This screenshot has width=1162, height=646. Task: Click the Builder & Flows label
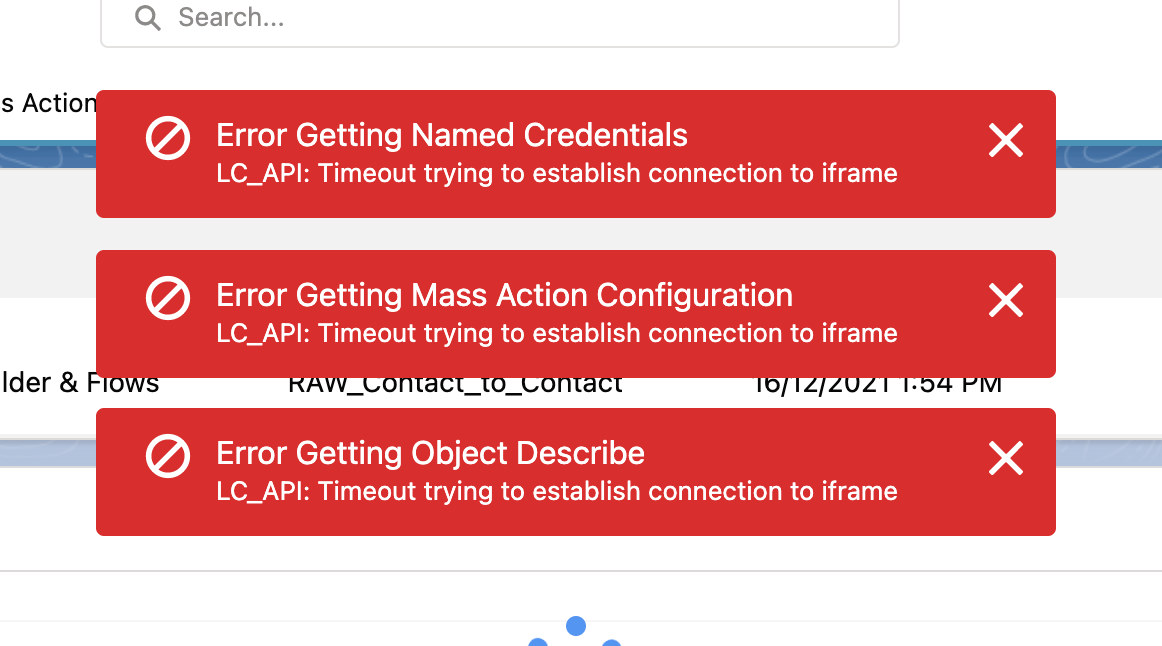pos(79,383)
